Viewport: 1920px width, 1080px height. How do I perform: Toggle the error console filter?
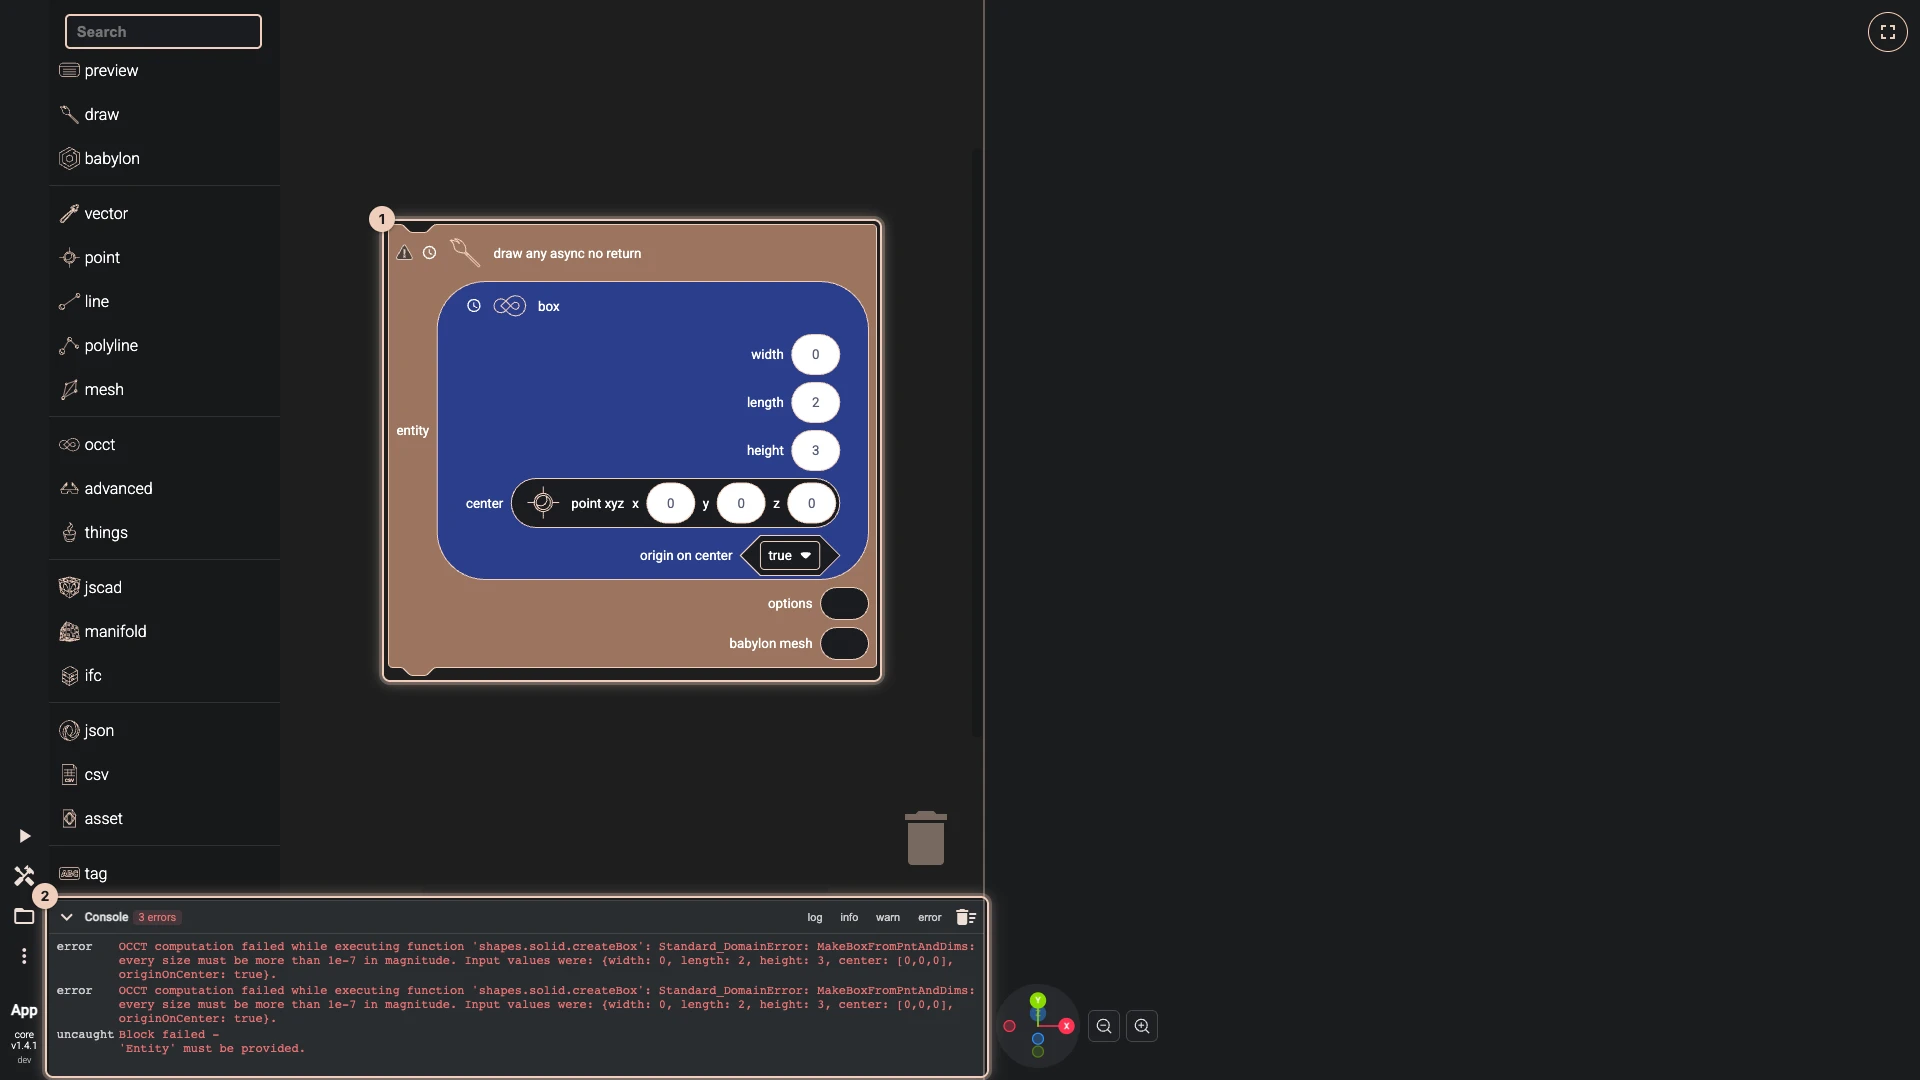point(930,917)
